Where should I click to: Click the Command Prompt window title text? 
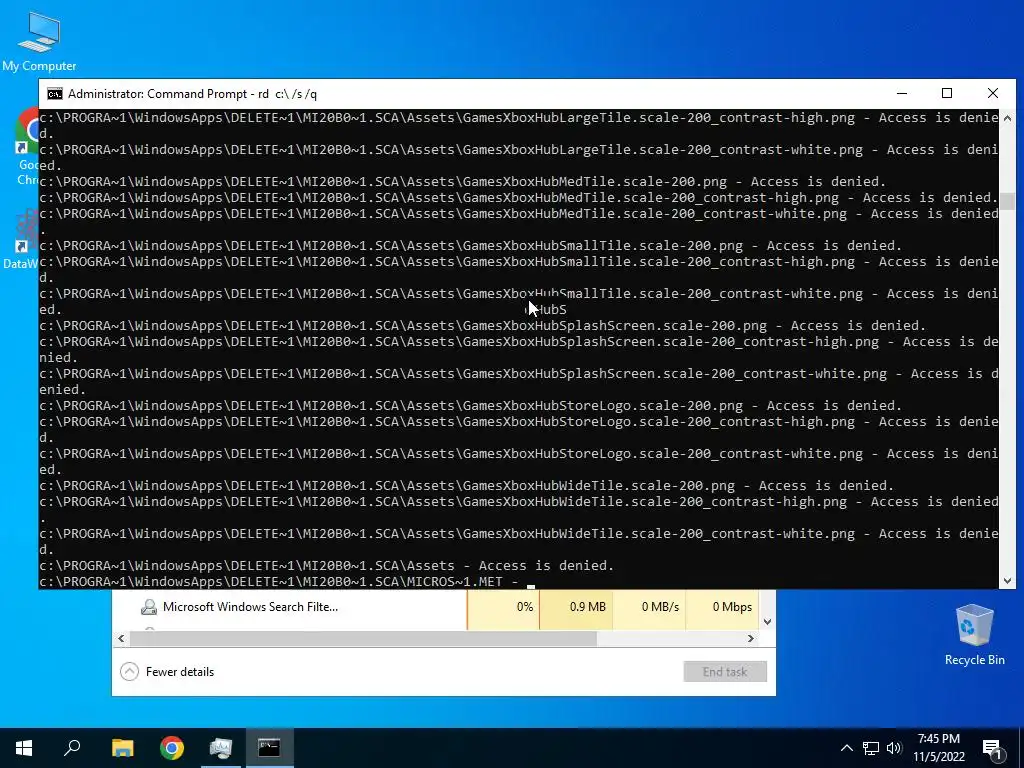pos(193,94)
